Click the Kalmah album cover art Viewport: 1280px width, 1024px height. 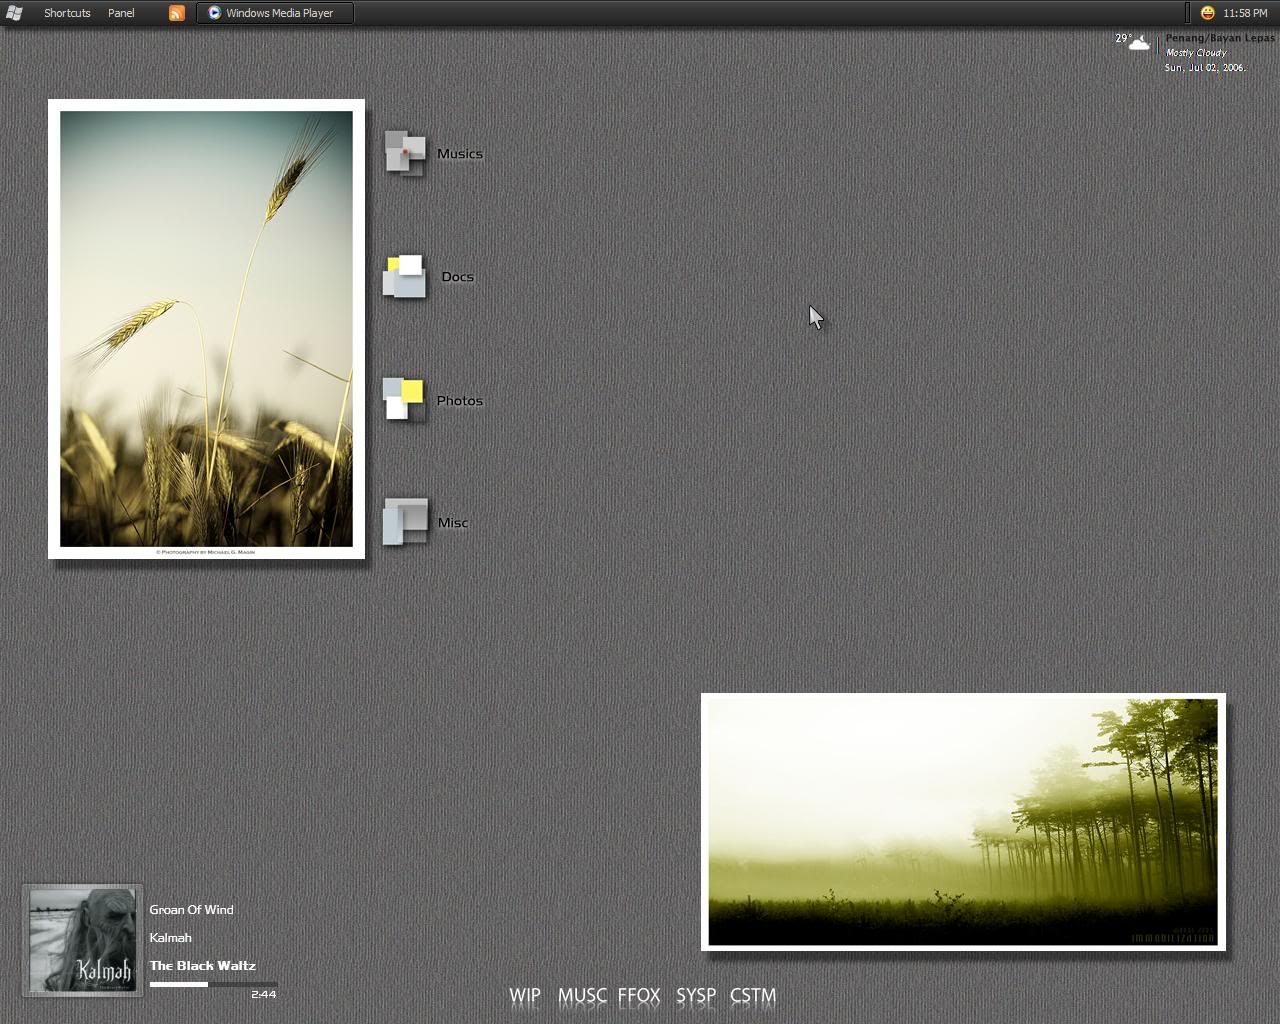[x=82, y=940]
